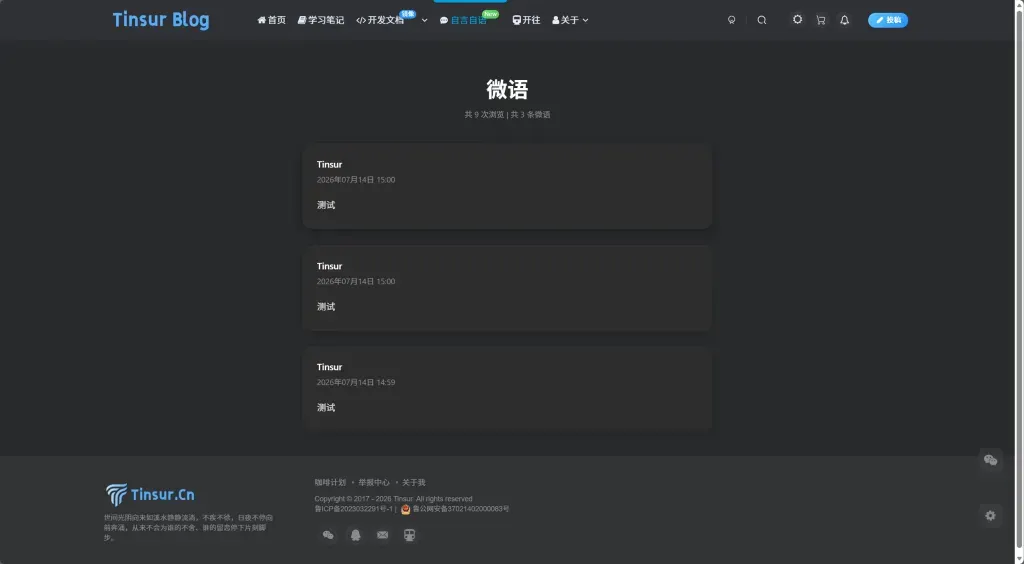1024x564 pixels.
Task: Open the 关于我 footer link
Action: (x=413, y=482)
